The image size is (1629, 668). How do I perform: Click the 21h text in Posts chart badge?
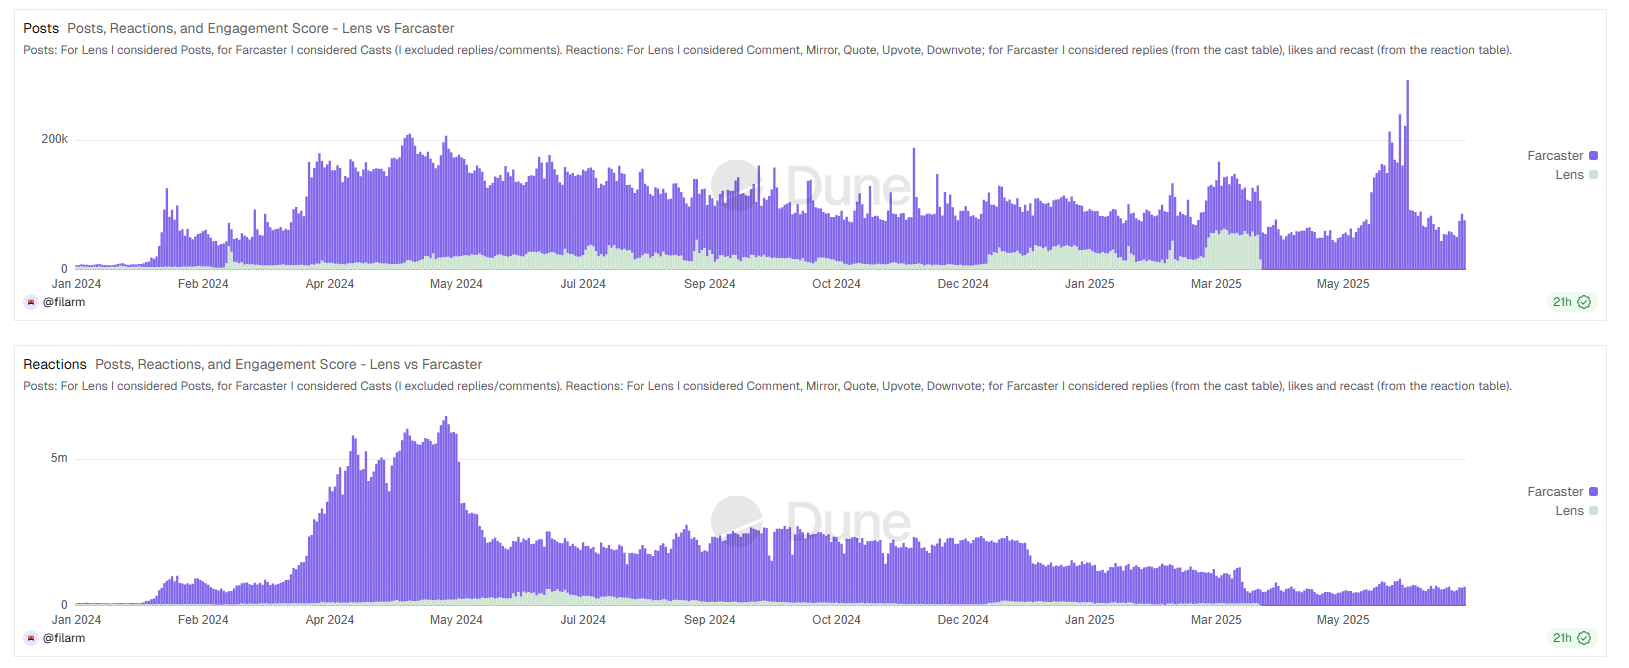pos(1561,302)
